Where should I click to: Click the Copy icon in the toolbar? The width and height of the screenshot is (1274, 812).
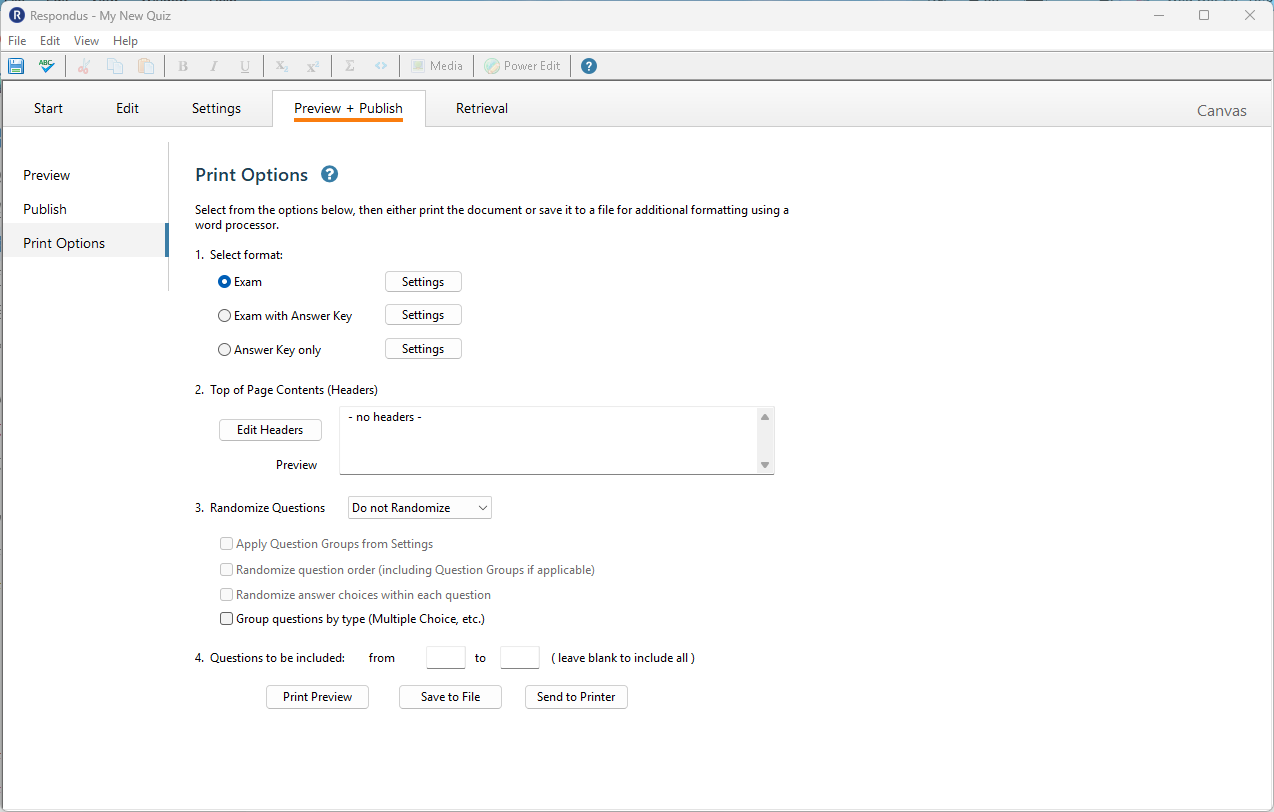pos(114,65)
